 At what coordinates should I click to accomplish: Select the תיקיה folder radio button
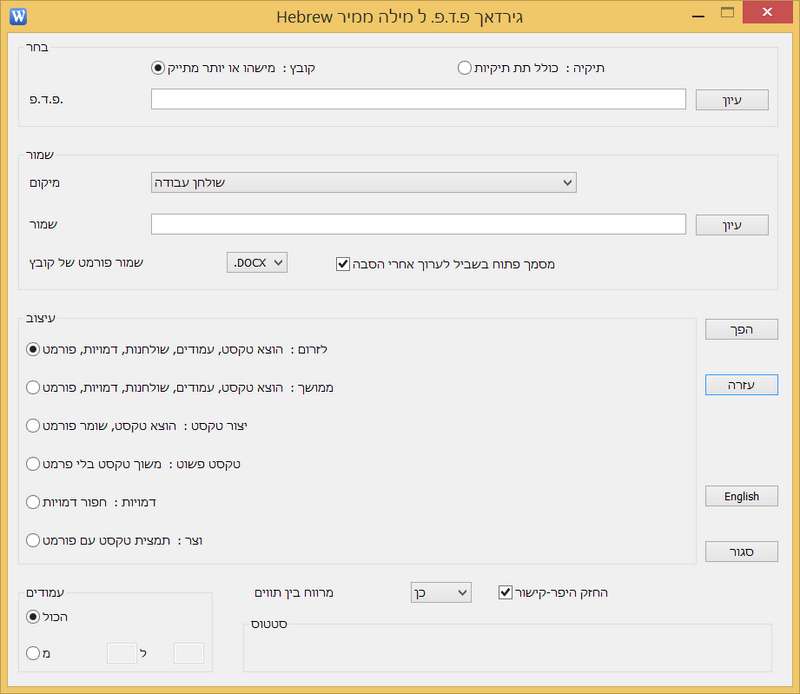click(x=464, y=68)
